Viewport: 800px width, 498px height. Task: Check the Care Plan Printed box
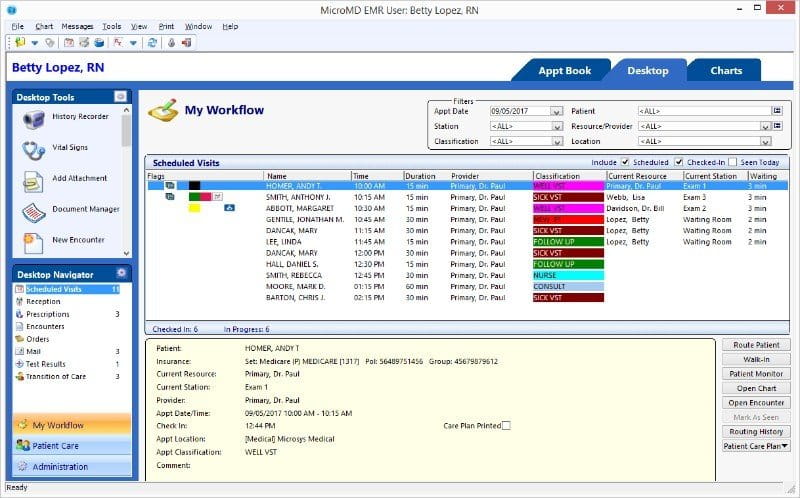pos(506,426)
